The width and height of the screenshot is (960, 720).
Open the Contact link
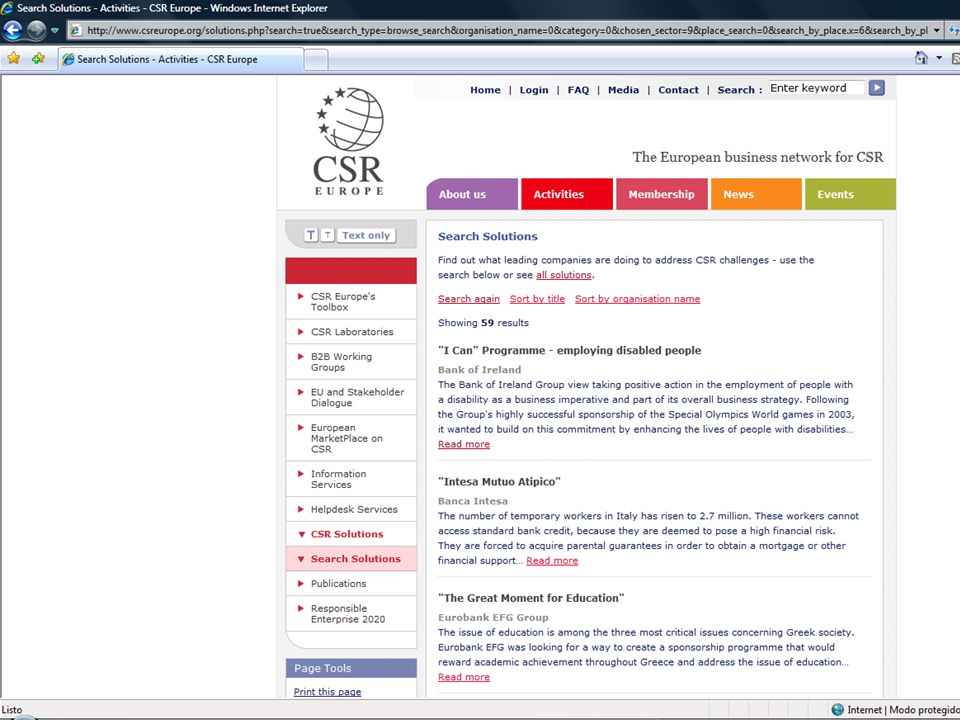[678, 90]
